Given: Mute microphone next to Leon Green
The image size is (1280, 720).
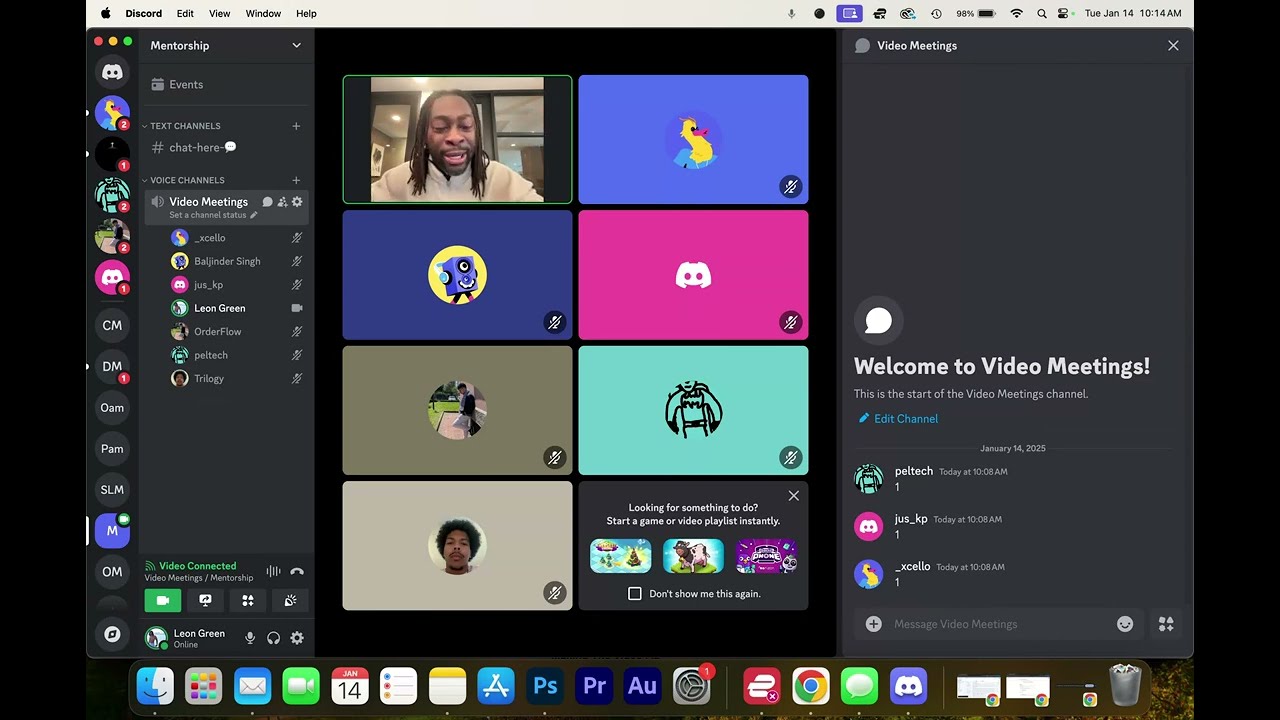Looking at the screenshot, I should 250,638.
